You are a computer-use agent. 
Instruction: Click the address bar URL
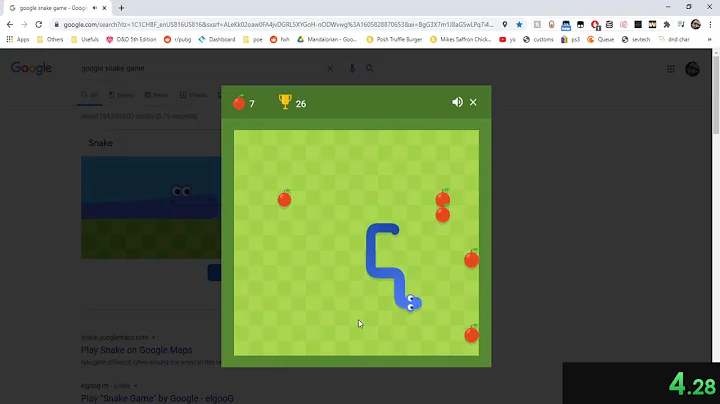tap(278, 24)
